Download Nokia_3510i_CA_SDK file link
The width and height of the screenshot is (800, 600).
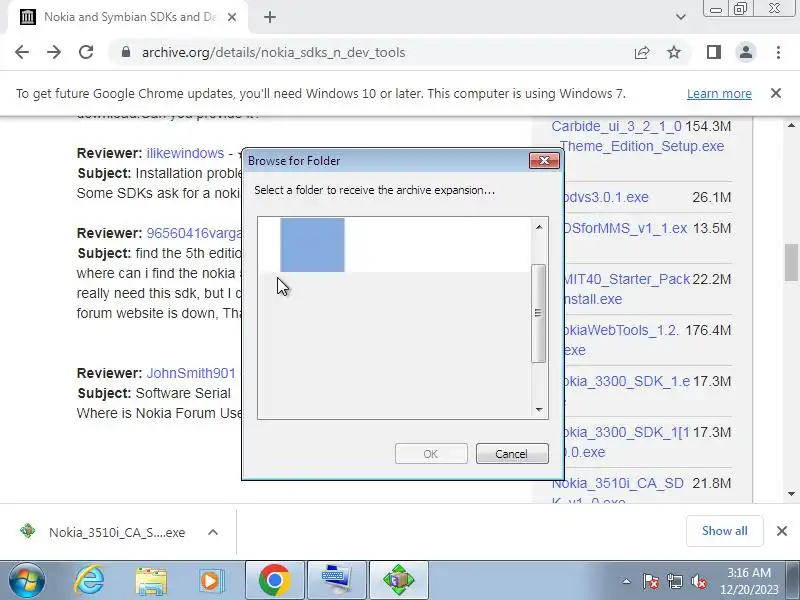tap(617, 491)
